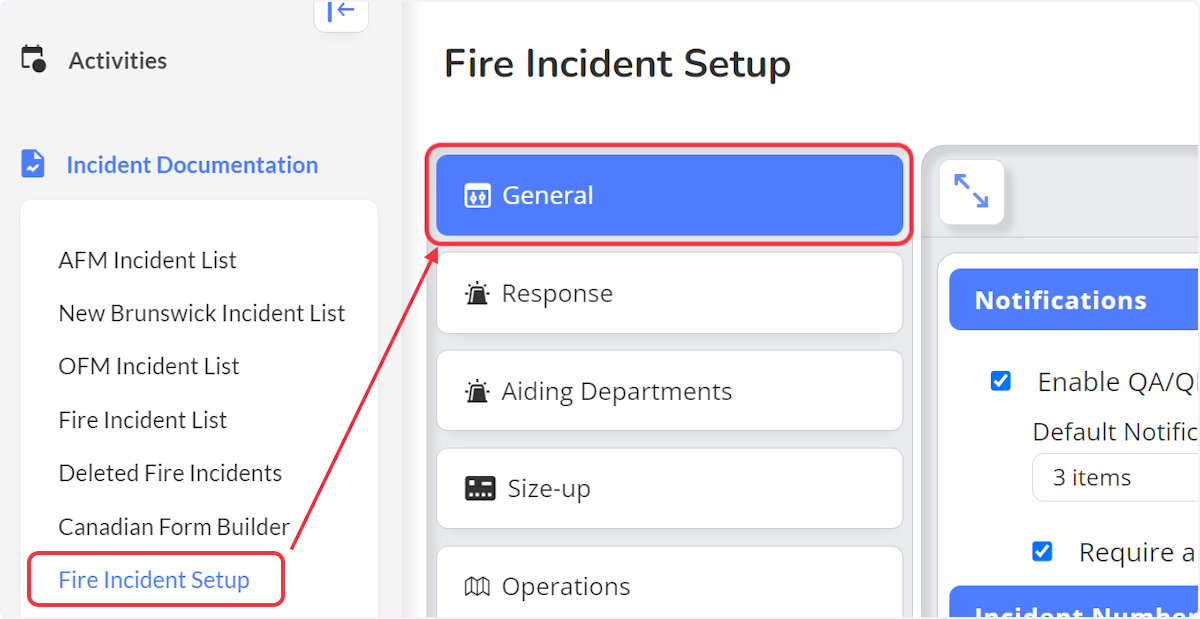The height and width of the screenshot is (619, 1200).
Task: Click the Activities calendar icon
Action: click(33, 59)
